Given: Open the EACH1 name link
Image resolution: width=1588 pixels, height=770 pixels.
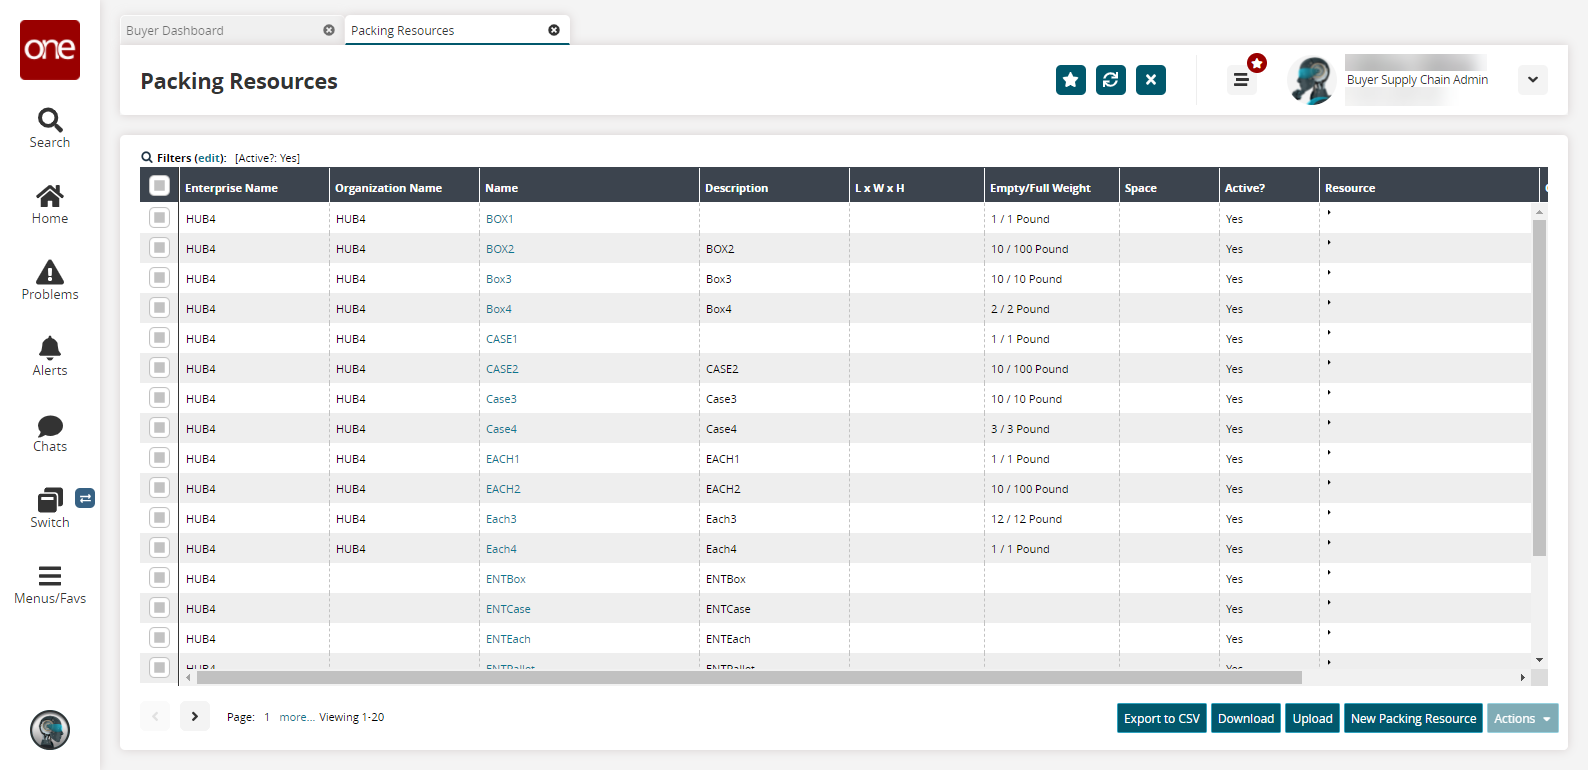Looking at the screenshot, I should click(x=502, y=459).
